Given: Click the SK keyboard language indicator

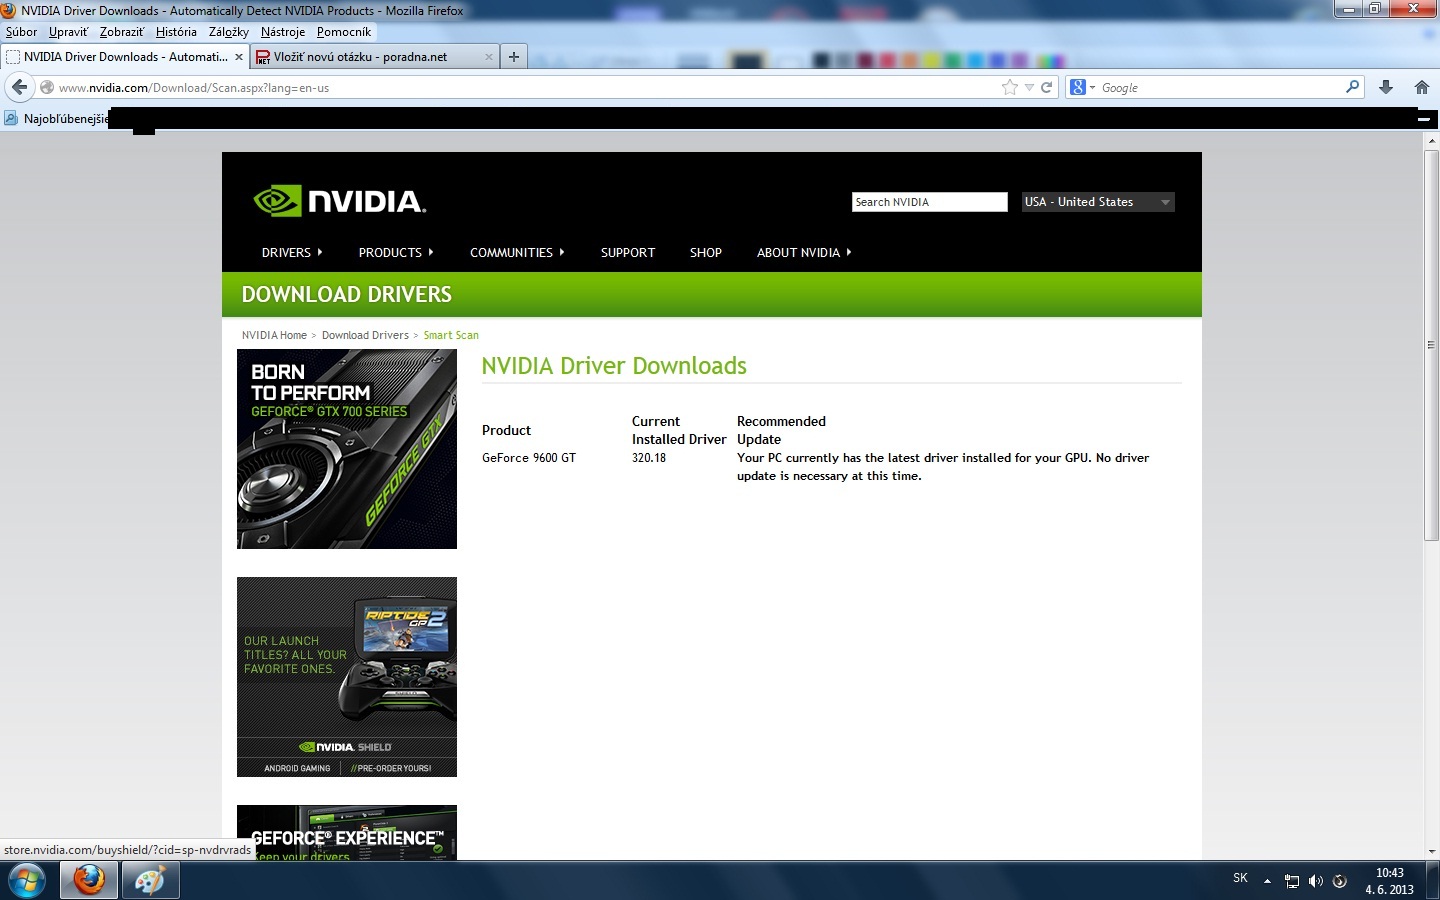Looking at the screenshot, I should [1240, 878].
